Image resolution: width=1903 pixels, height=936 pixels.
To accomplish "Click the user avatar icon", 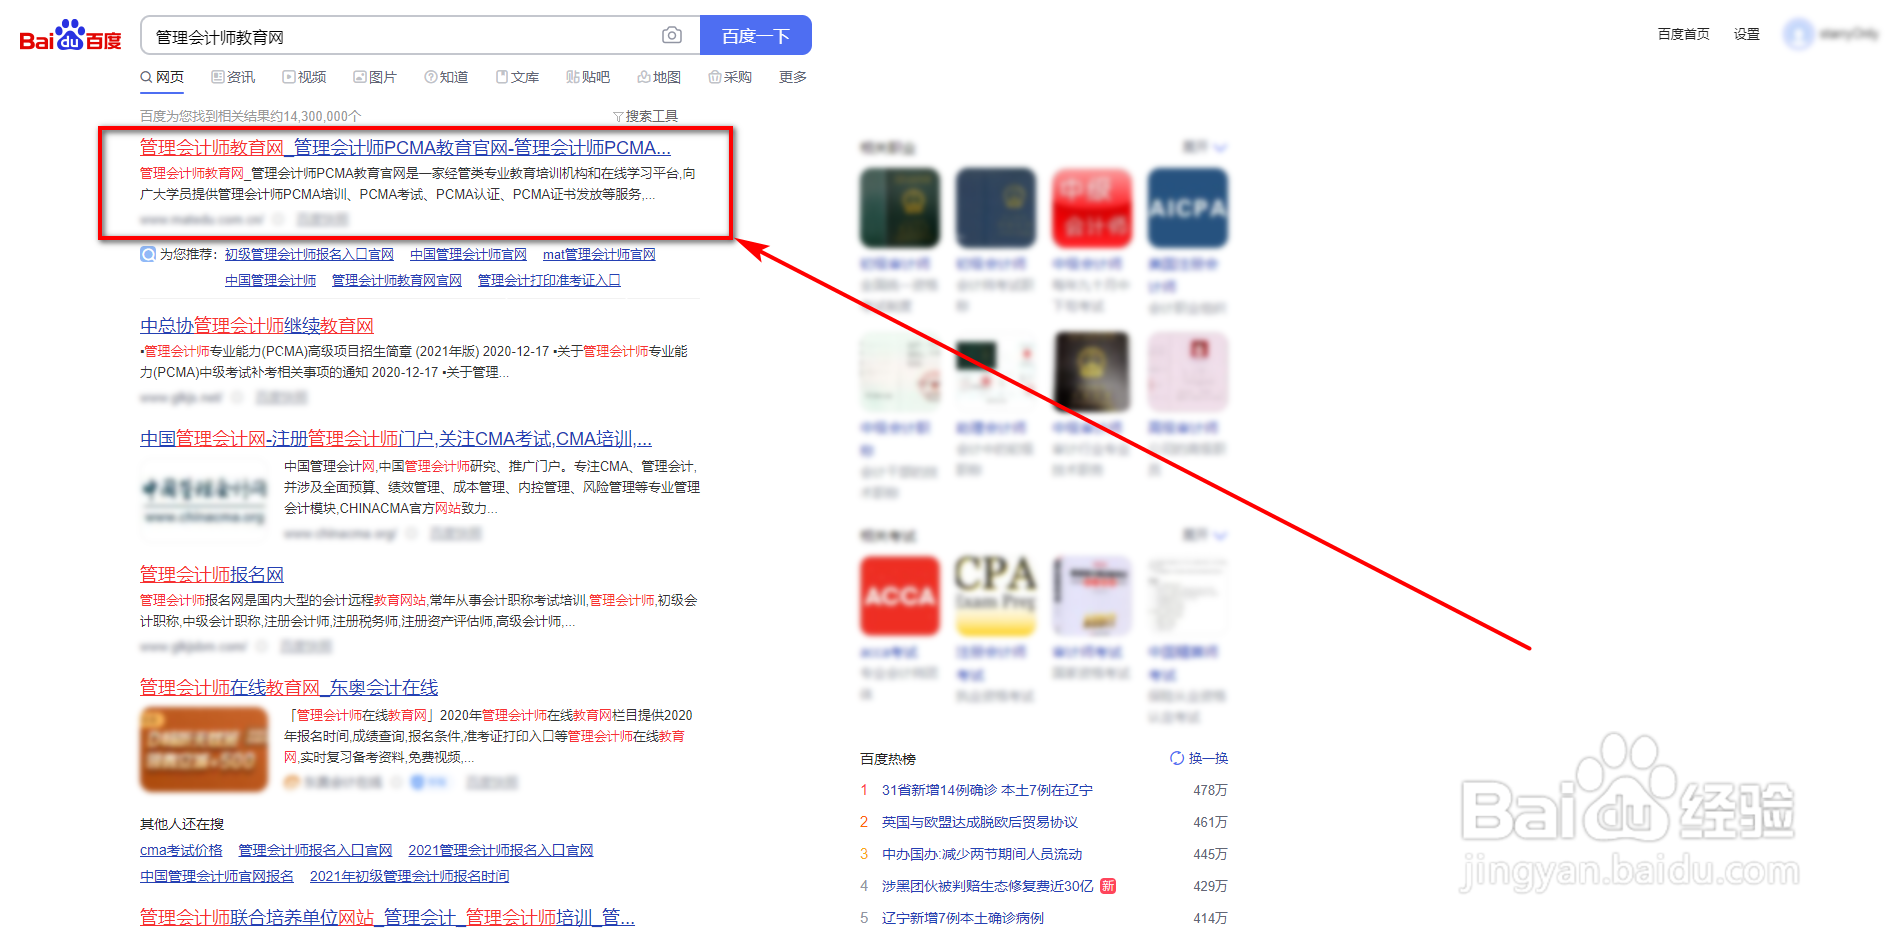I will (1798, 34).
